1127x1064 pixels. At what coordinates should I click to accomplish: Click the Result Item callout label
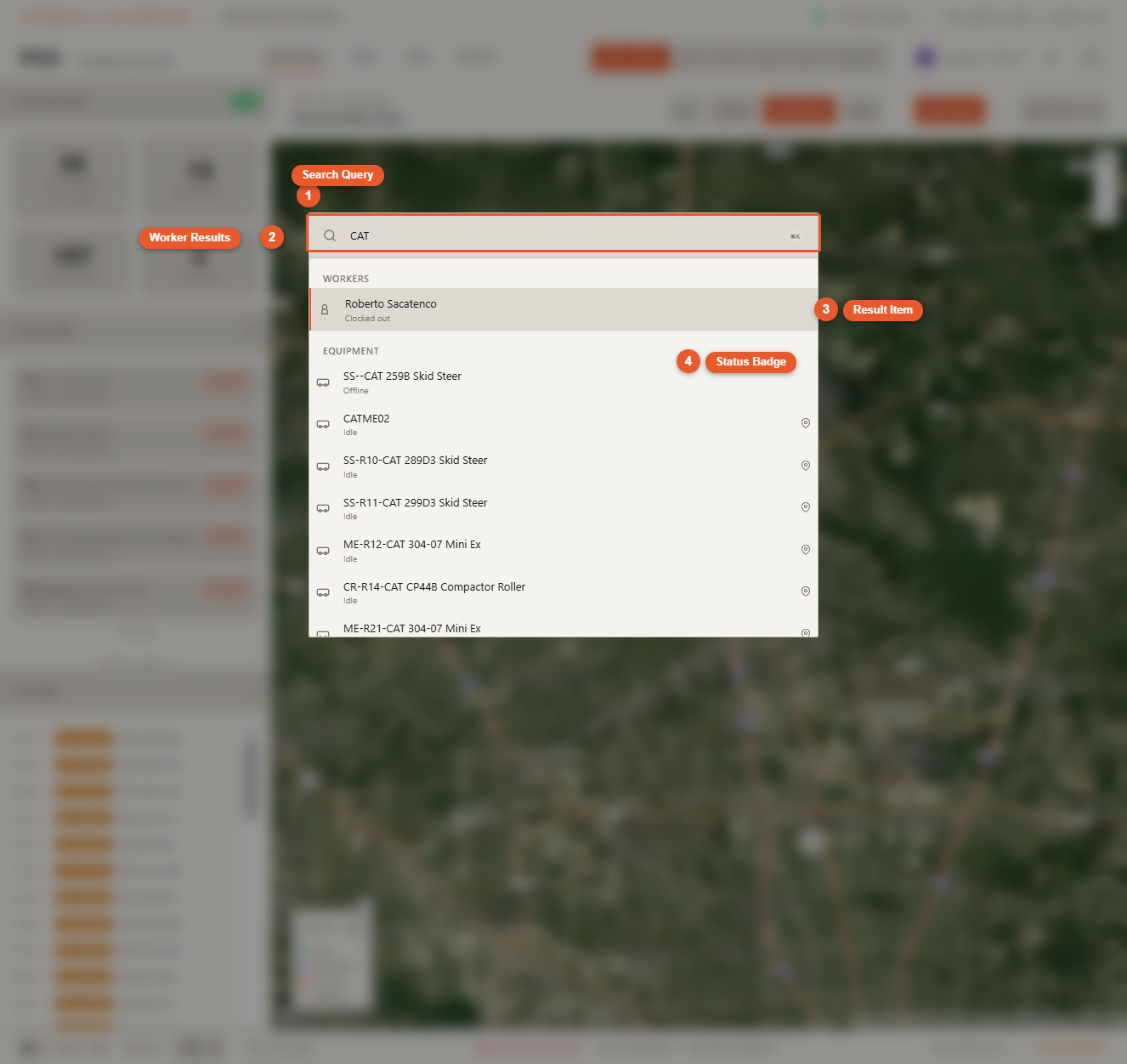[x=883, y=310]
